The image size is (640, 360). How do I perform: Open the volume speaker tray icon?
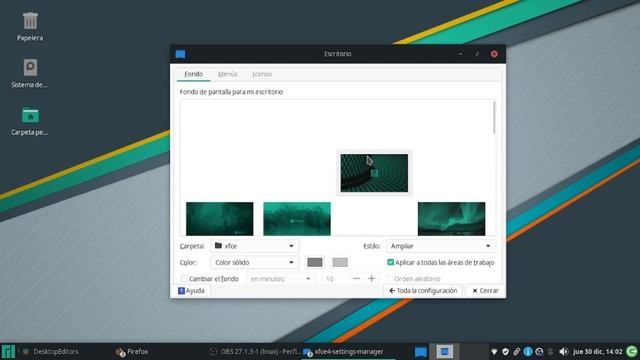(x=563, y=351)
